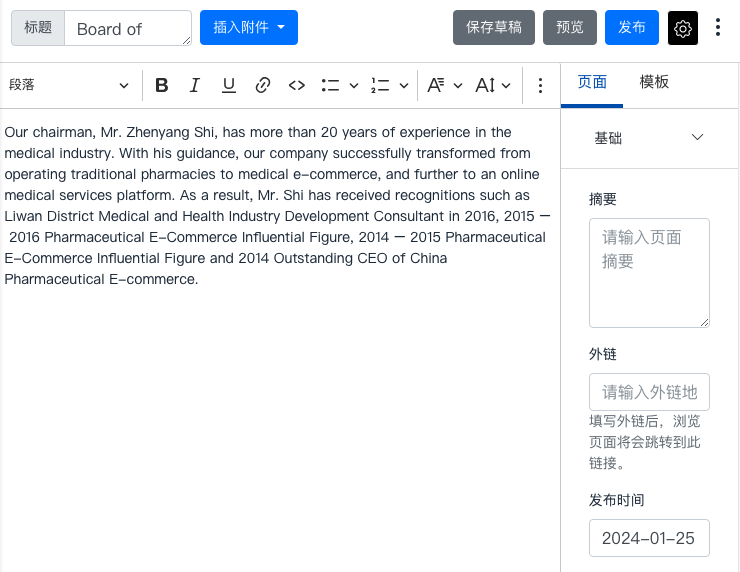Viewport: 740px width, 572px height.
Task: Click the numbered list icon
Action: pos(380,86)
